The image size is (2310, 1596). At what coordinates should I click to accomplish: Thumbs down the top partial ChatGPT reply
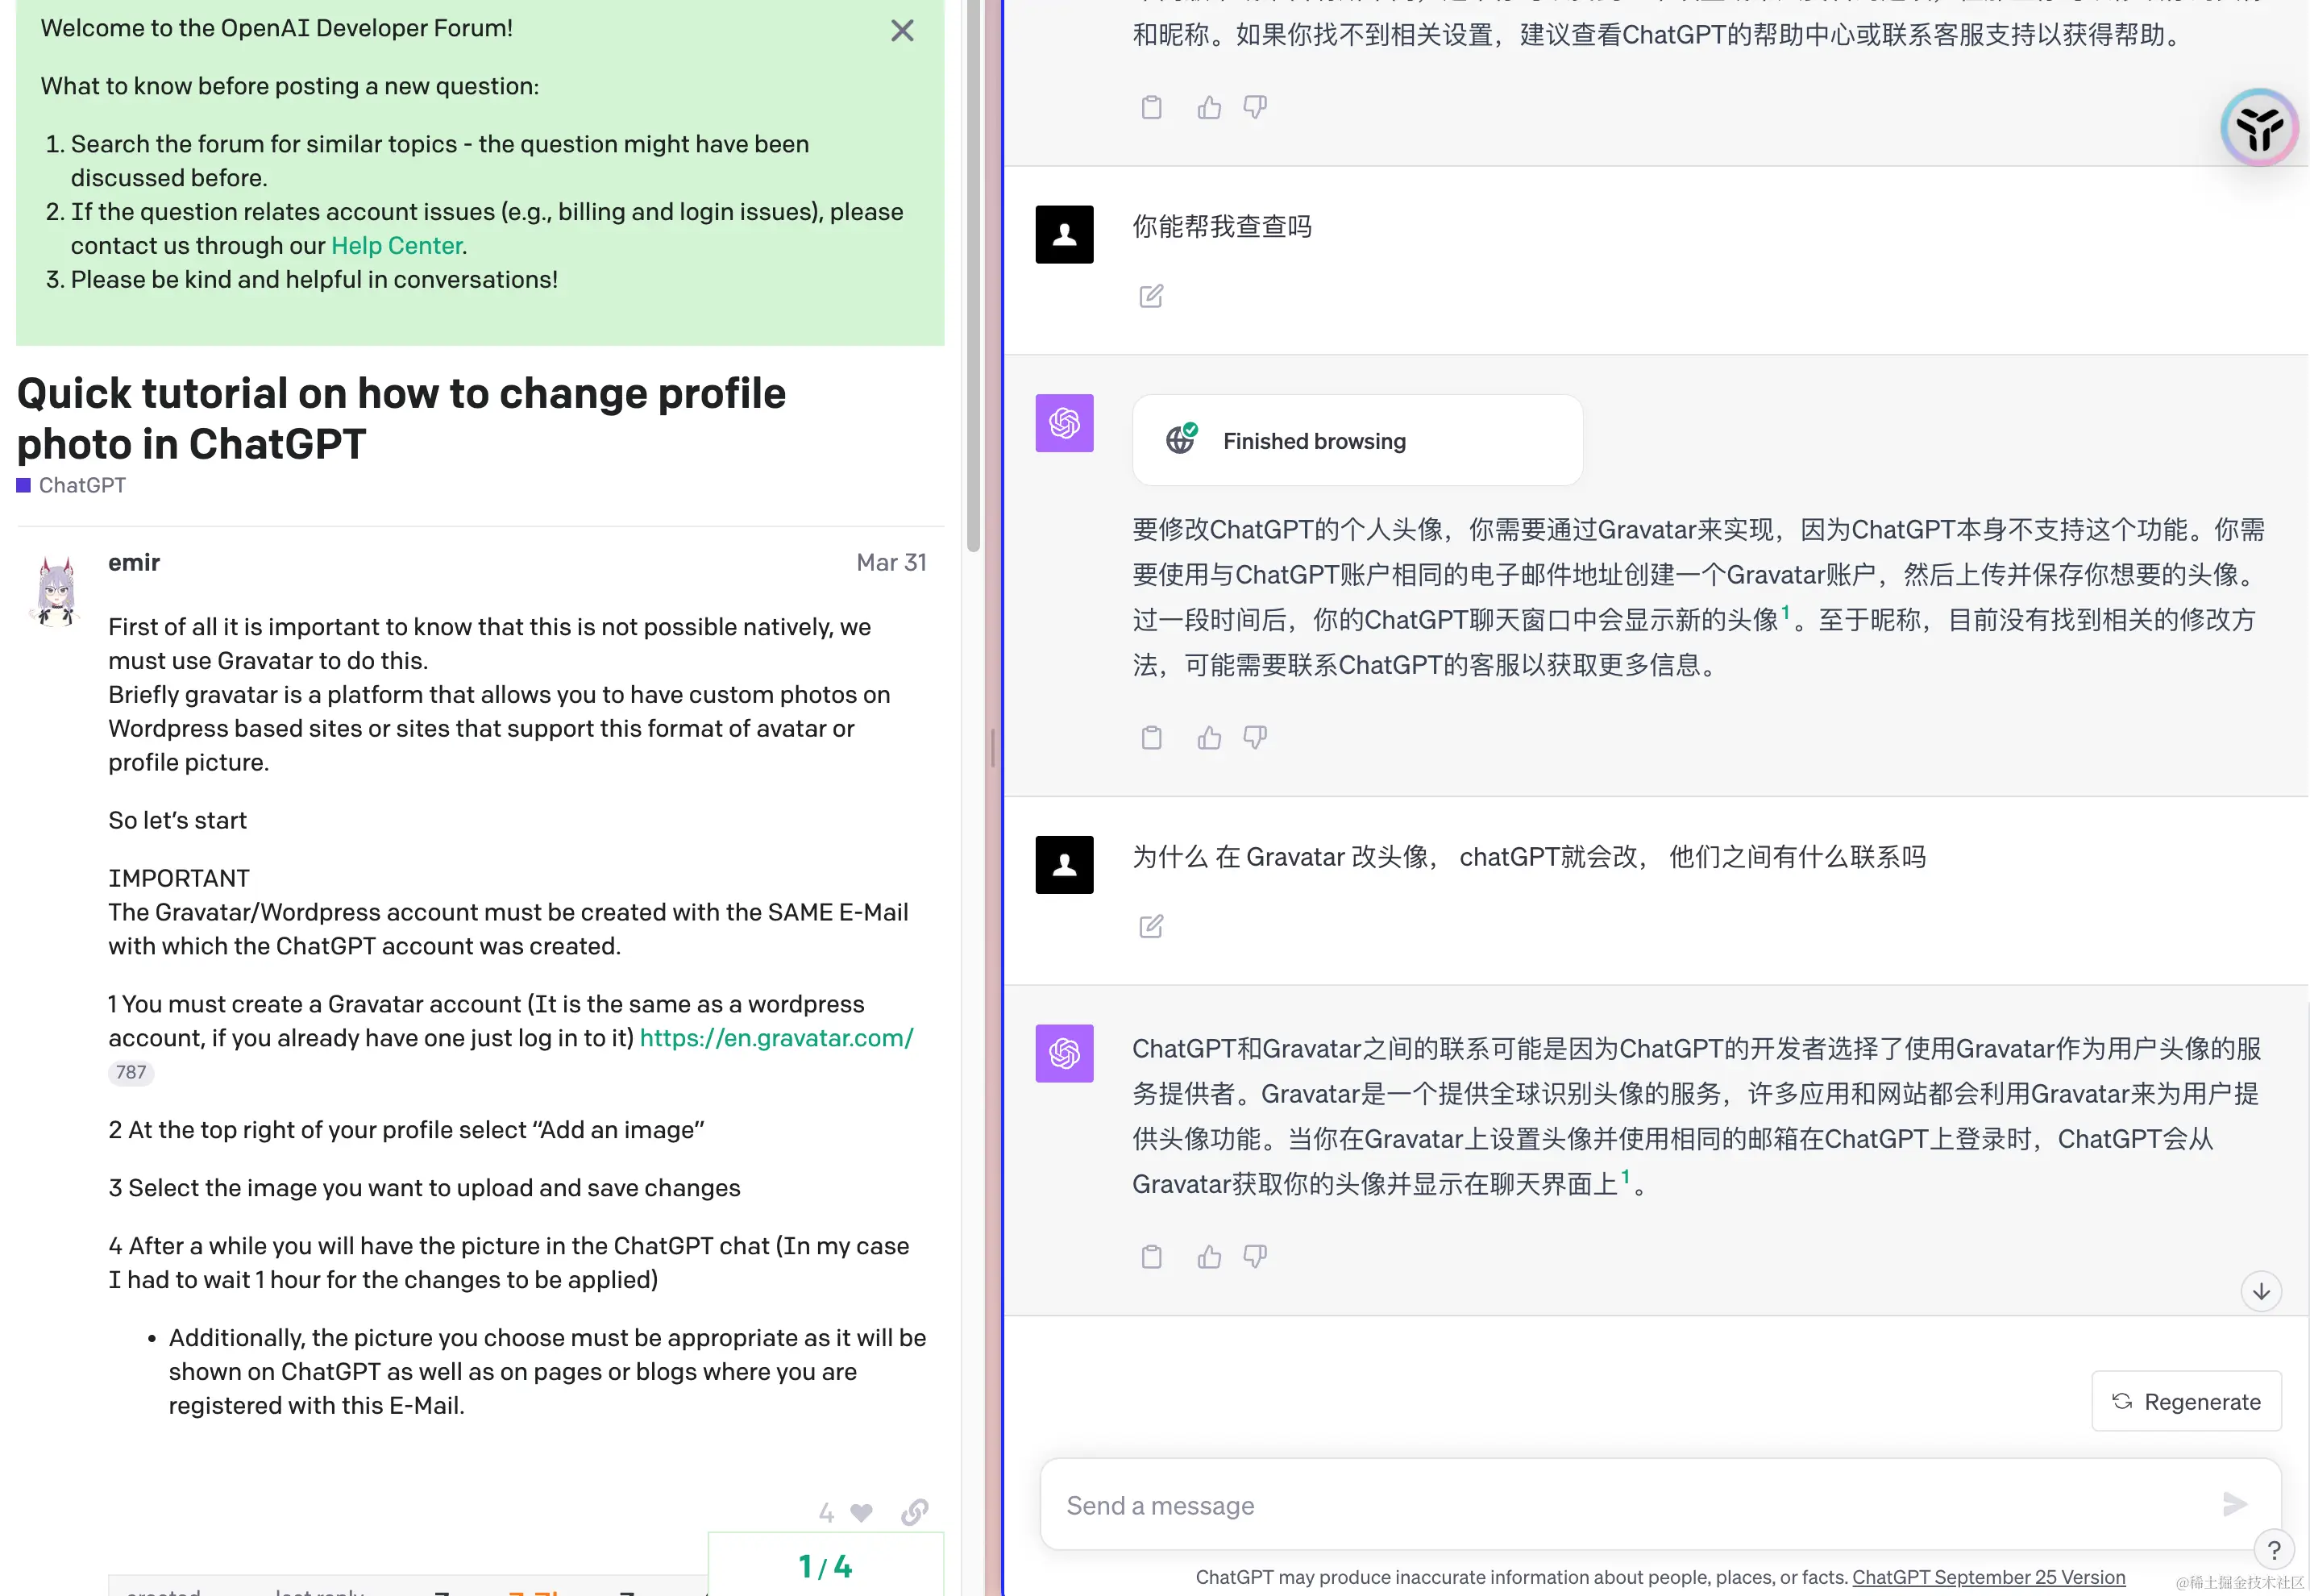click(x=1255, y=107)
